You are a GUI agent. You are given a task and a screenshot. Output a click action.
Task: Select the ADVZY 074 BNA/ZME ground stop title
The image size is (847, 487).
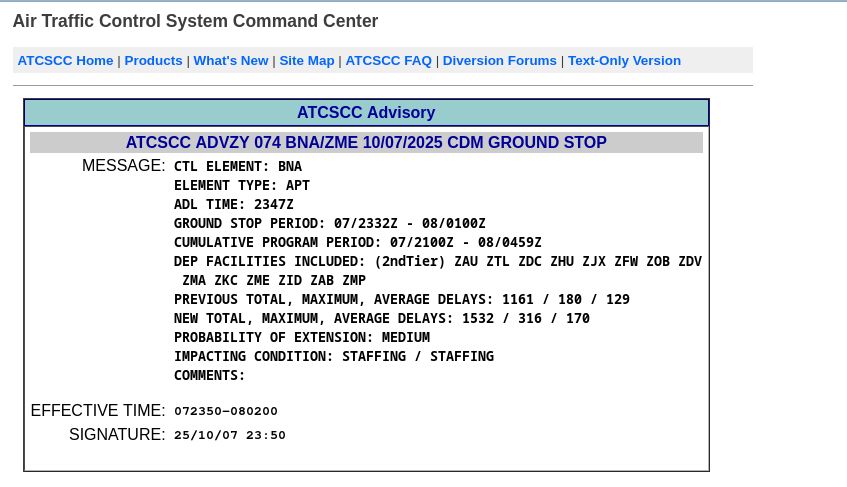366,143
